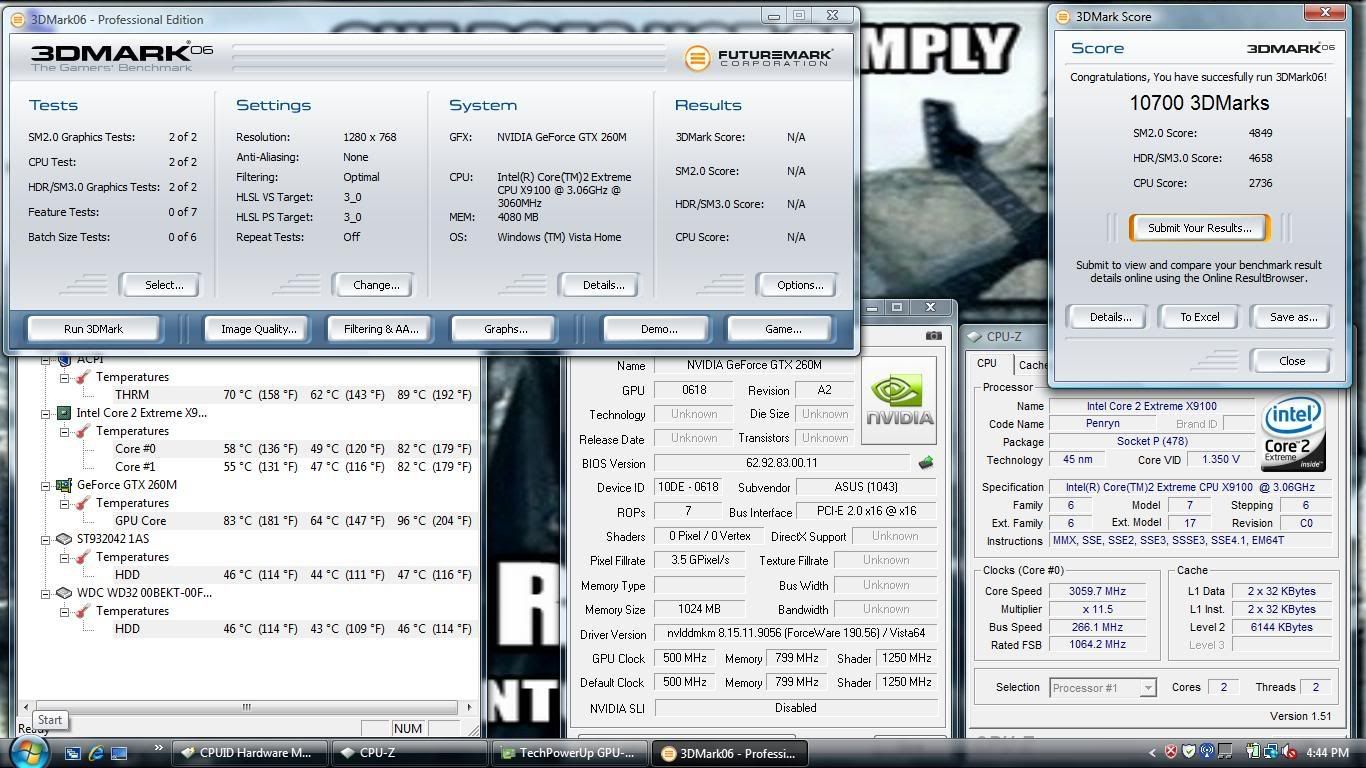This screenshot has width=1366, height=768.
Task: Click red security alert shield in tray
Action: pos(1170,752)
